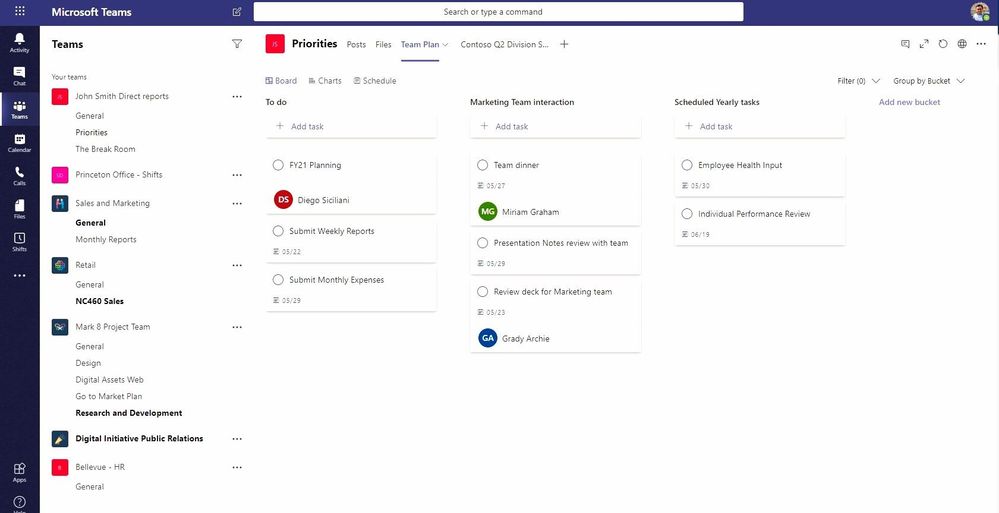Open NC460 Sales channel

(99, 301)
